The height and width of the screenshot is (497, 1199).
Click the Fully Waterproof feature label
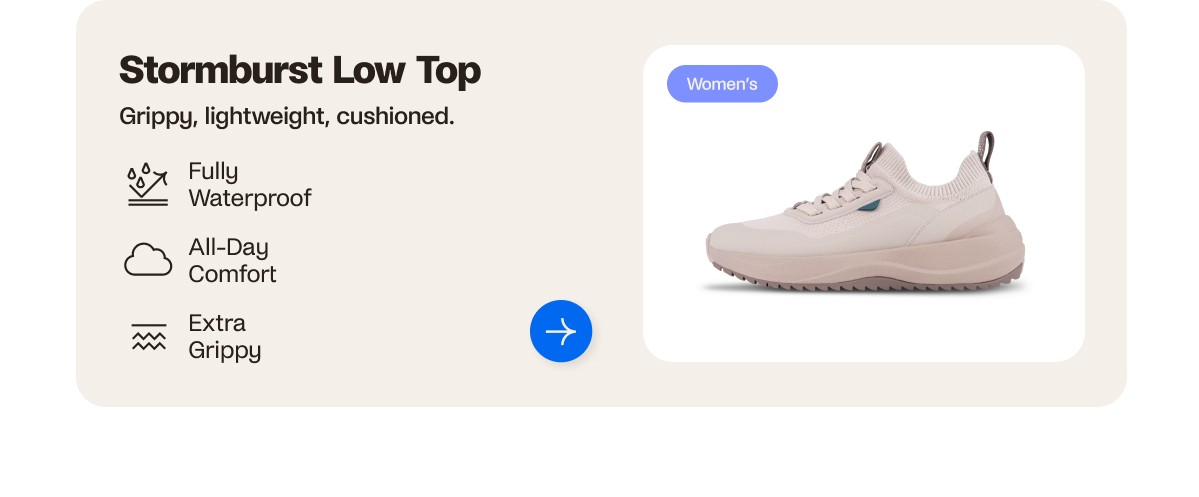[x=249, y=185]
